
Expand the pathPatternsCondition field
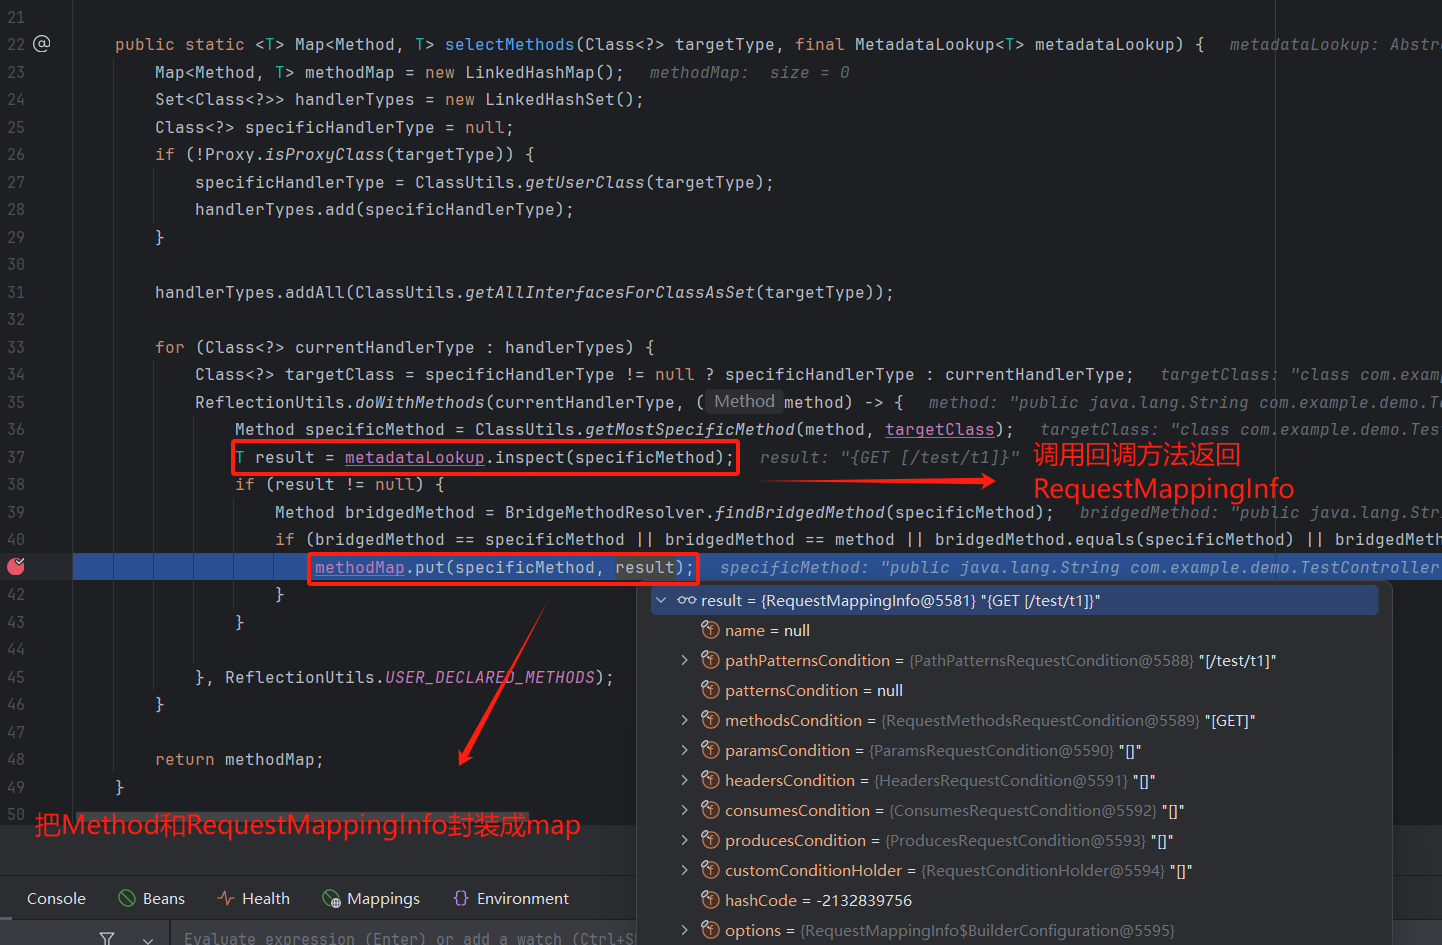point(684,660)
